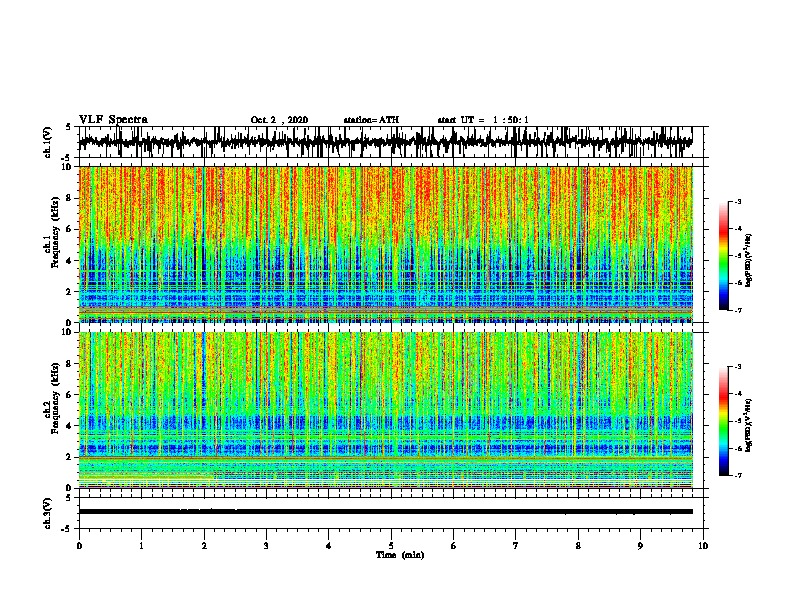The width and height of the screenshot is (792, 612).
Task: Click the "VLF Spectra" plot title
Action: 113,119
